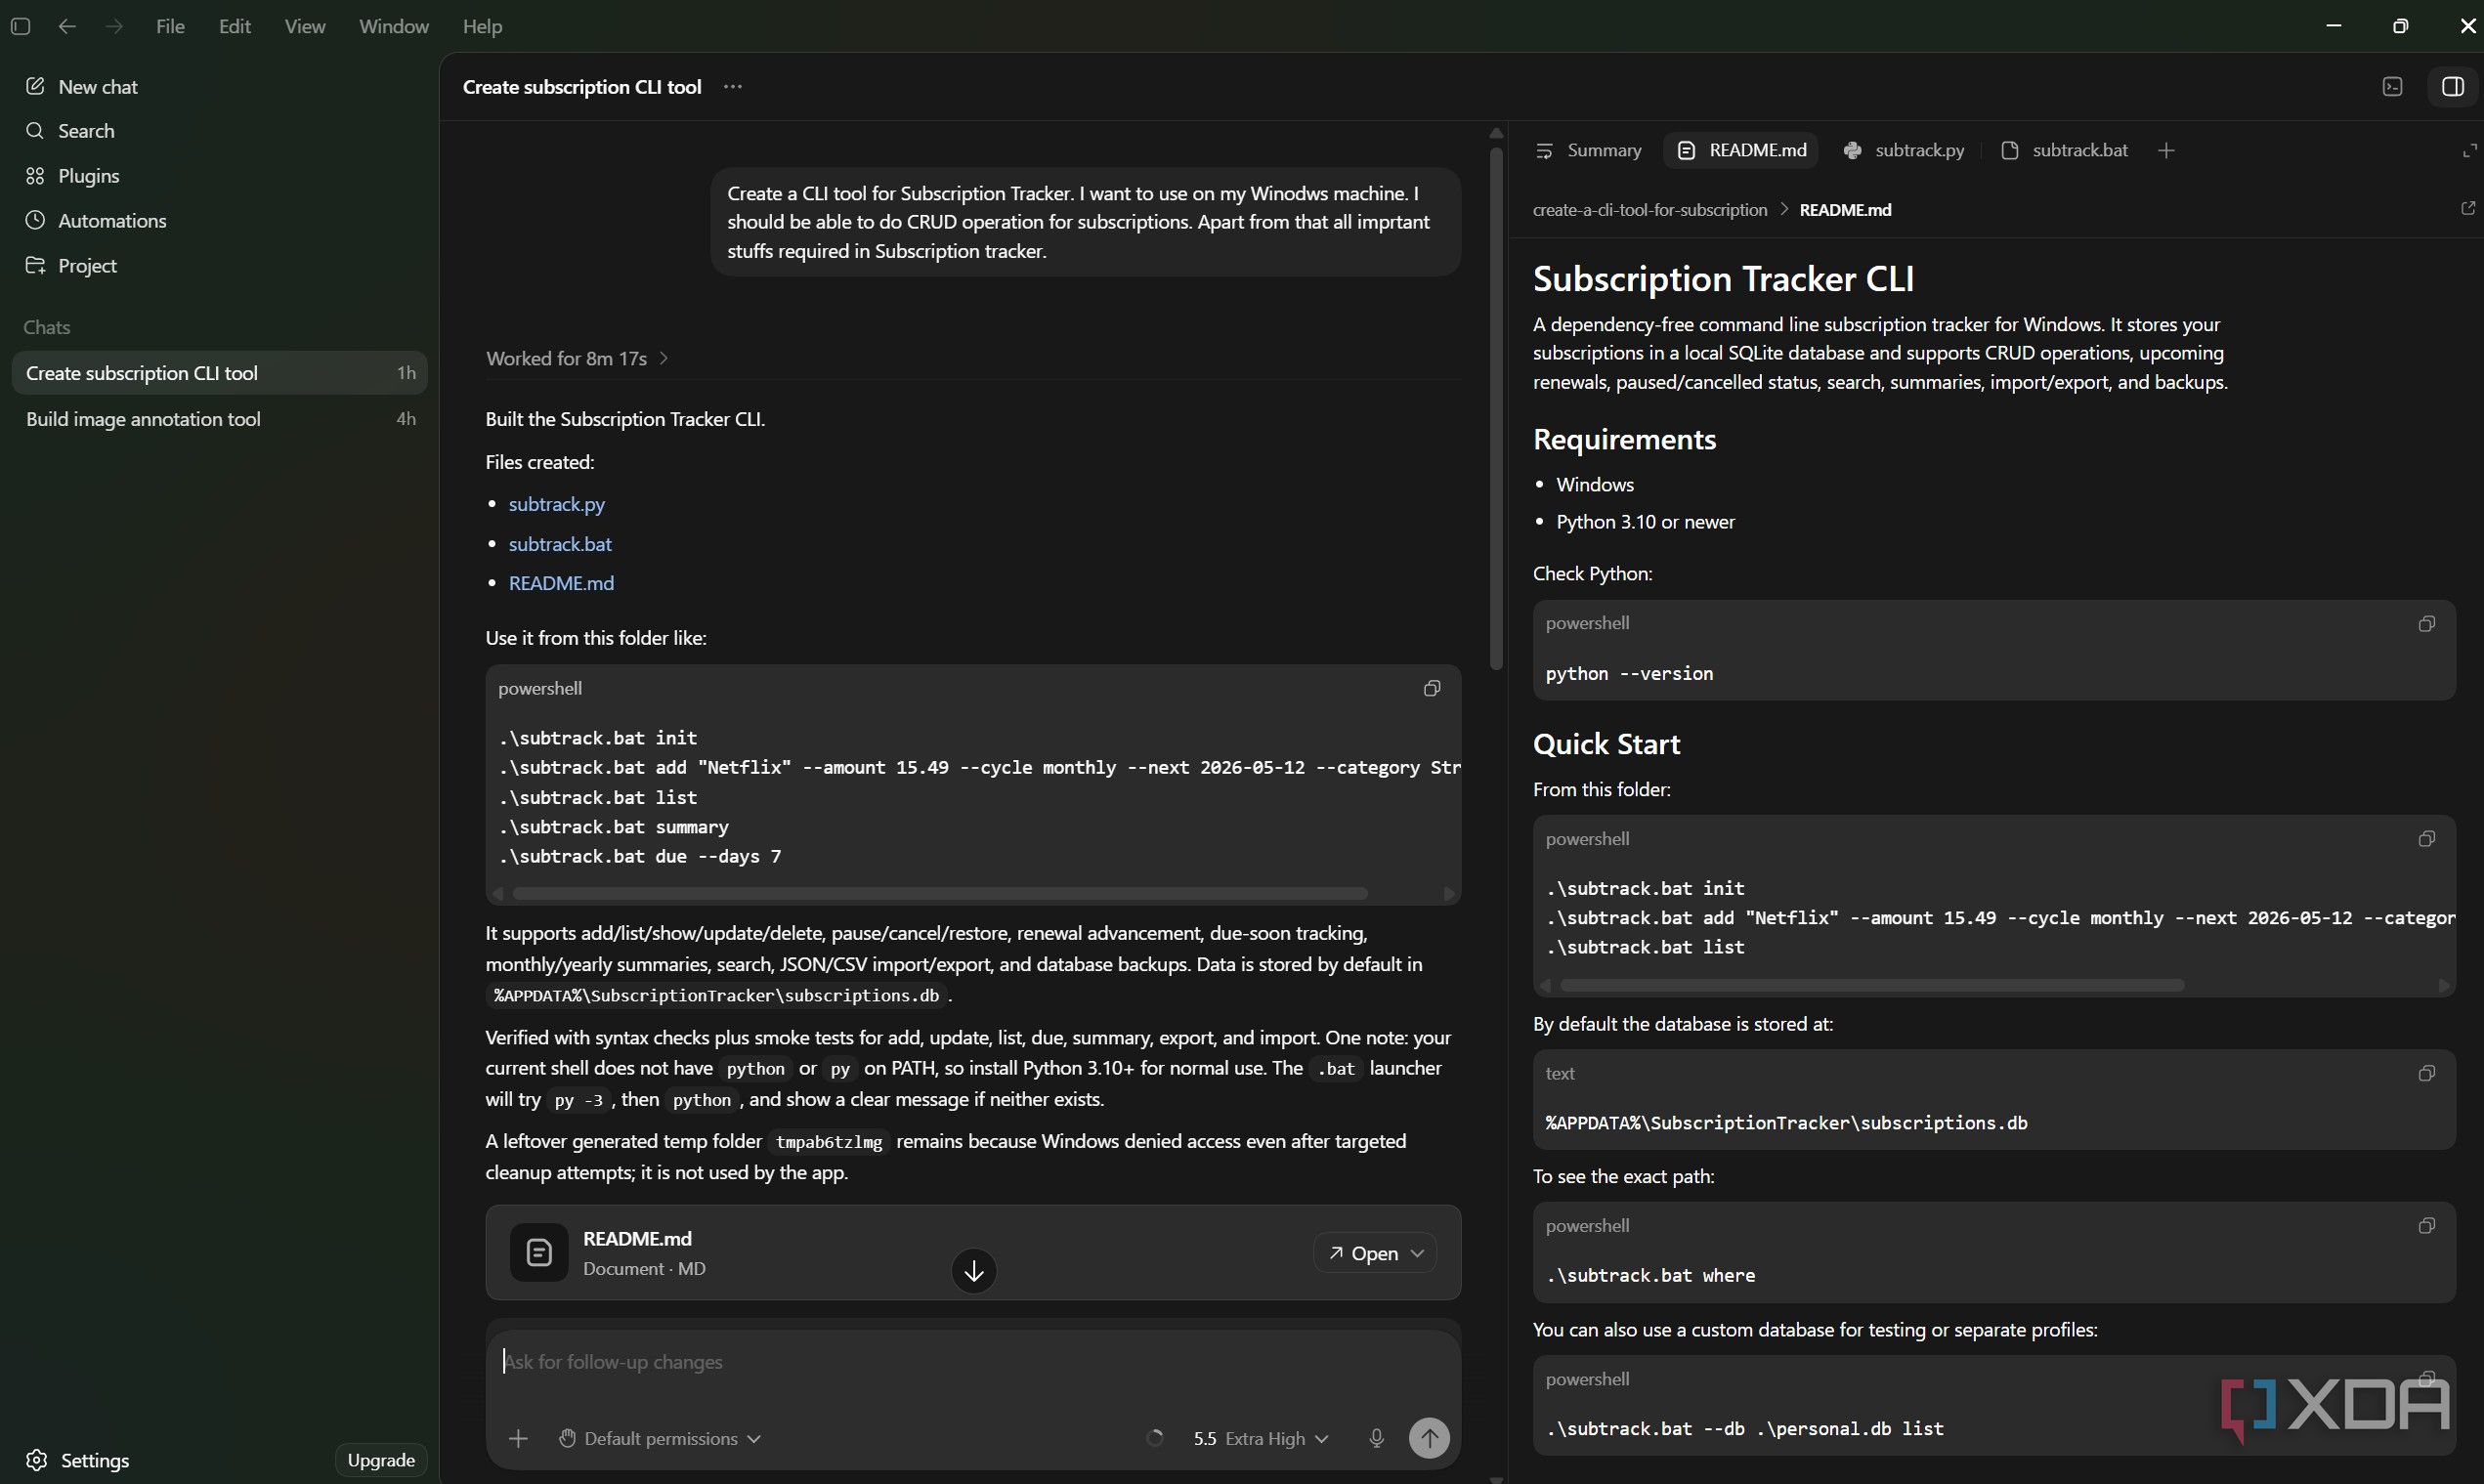Viewport: 2484px width, 1484px height.
Task: Open the View menu
Action: point(304,26)
